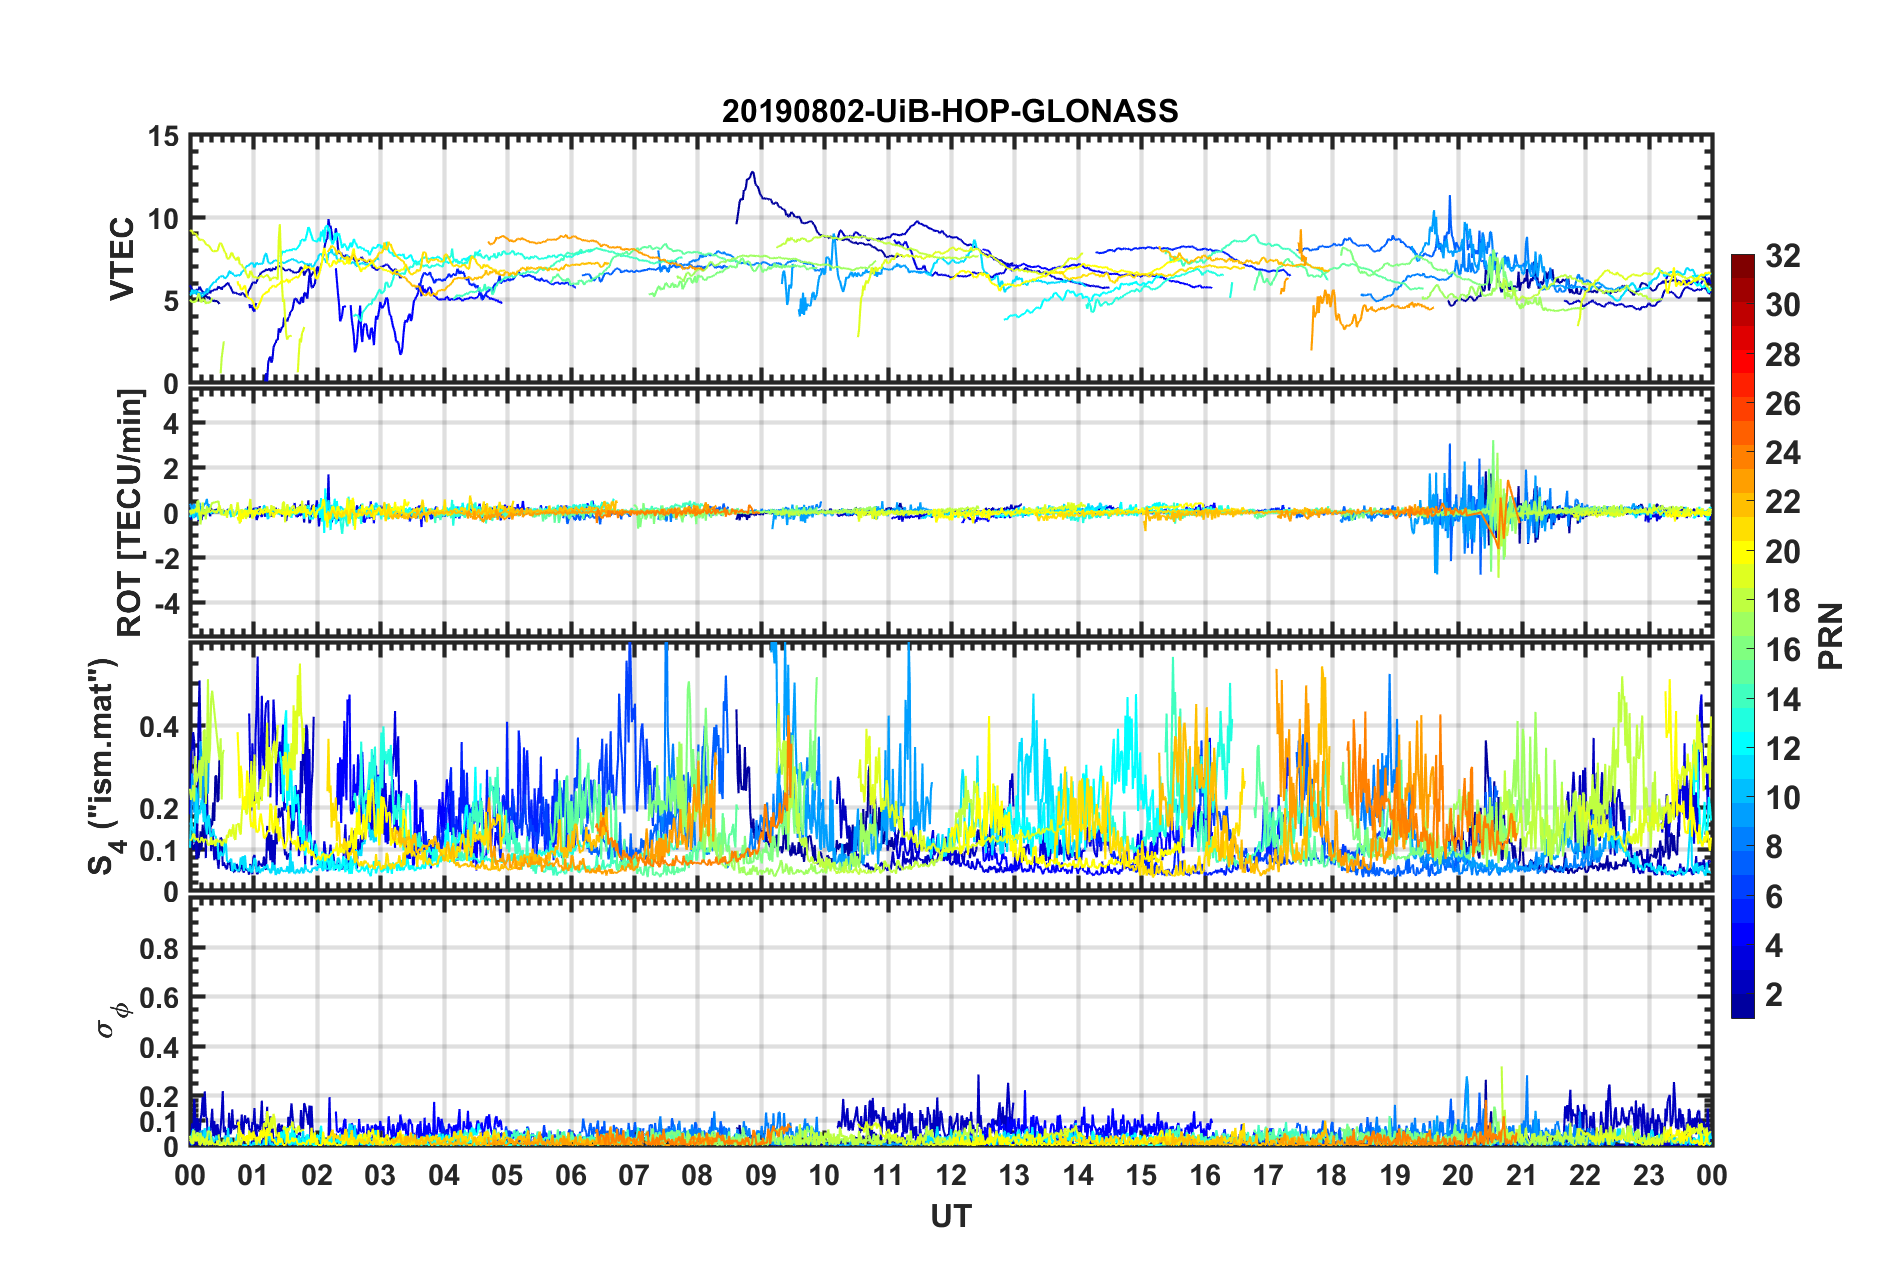1902x1272 pixels.
Task: Select the UT x-axis label
Action: click(x=950, y=1216)
